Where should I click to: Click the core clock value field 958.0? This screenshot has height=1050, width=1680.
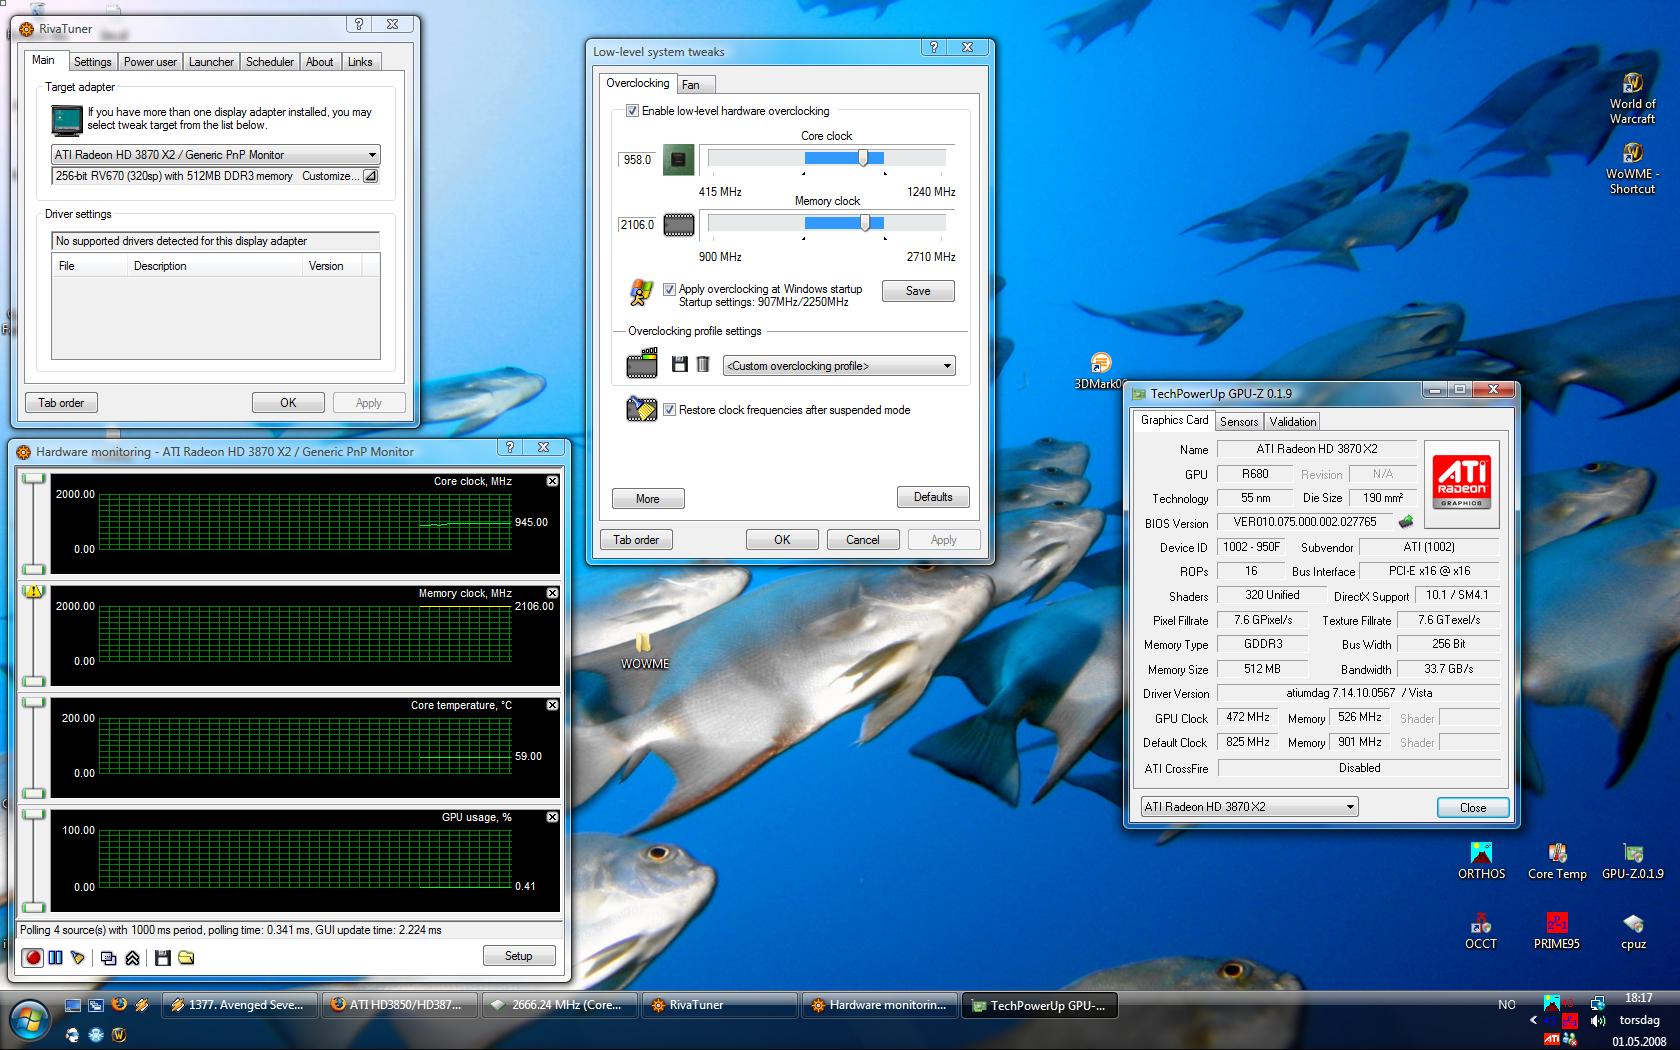coord(637,160)
